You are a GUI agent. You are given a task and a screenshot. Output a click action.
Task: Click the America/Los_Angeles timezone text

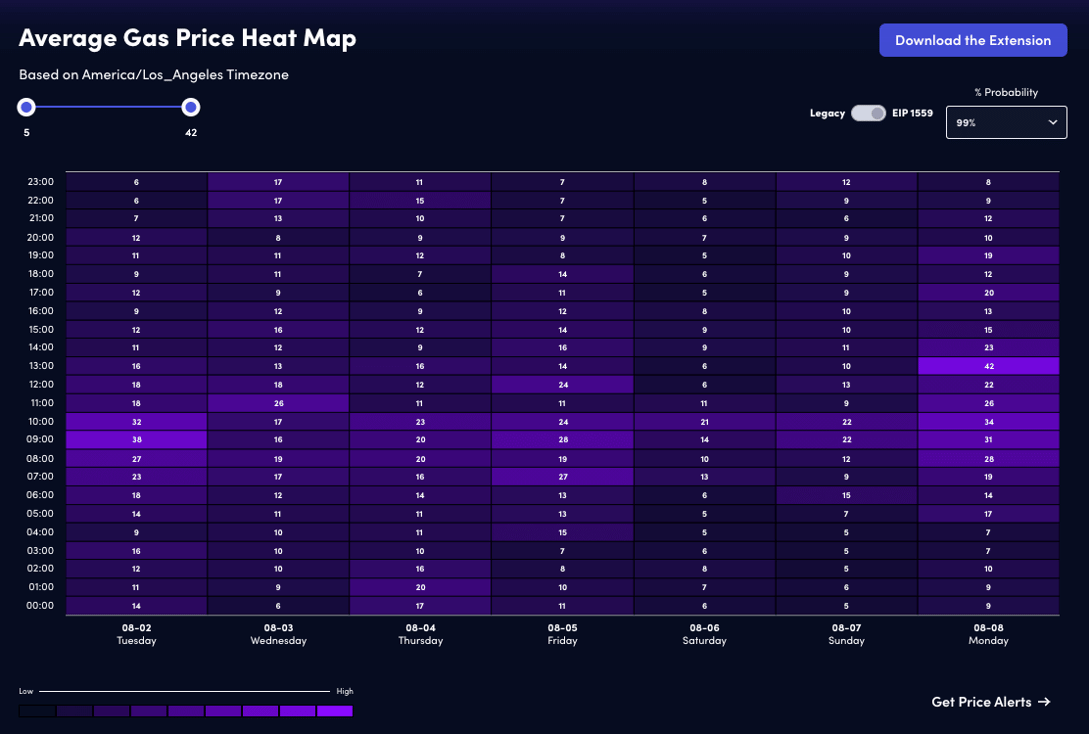tap(154, 74)
